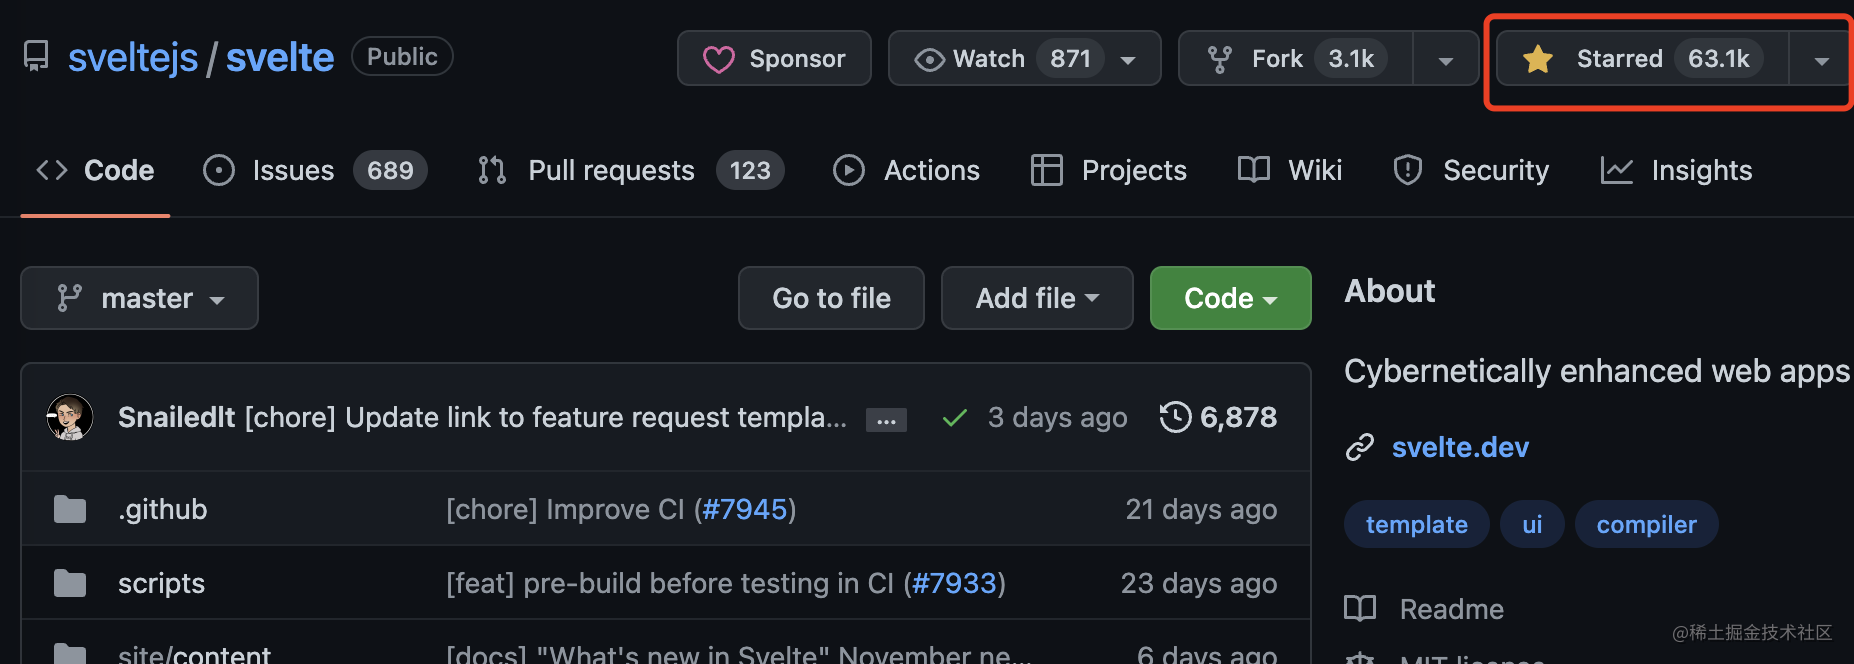Click the scripts folder icon
Viewport: 1854px width, 664px height.
tap(70, 583)
